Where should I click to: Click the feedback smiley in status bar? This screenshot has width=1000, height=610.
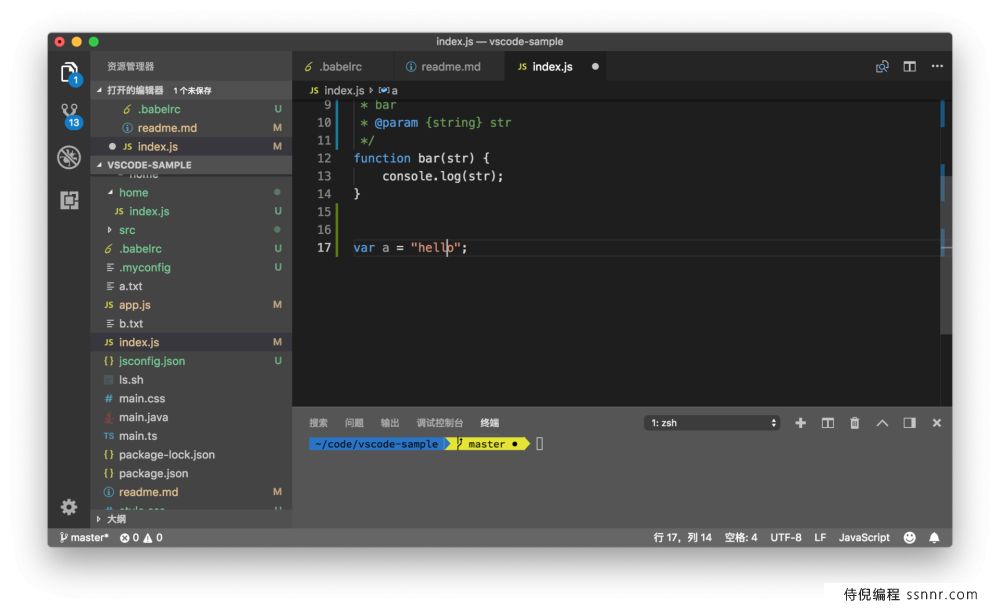click(x=909, y=537)
